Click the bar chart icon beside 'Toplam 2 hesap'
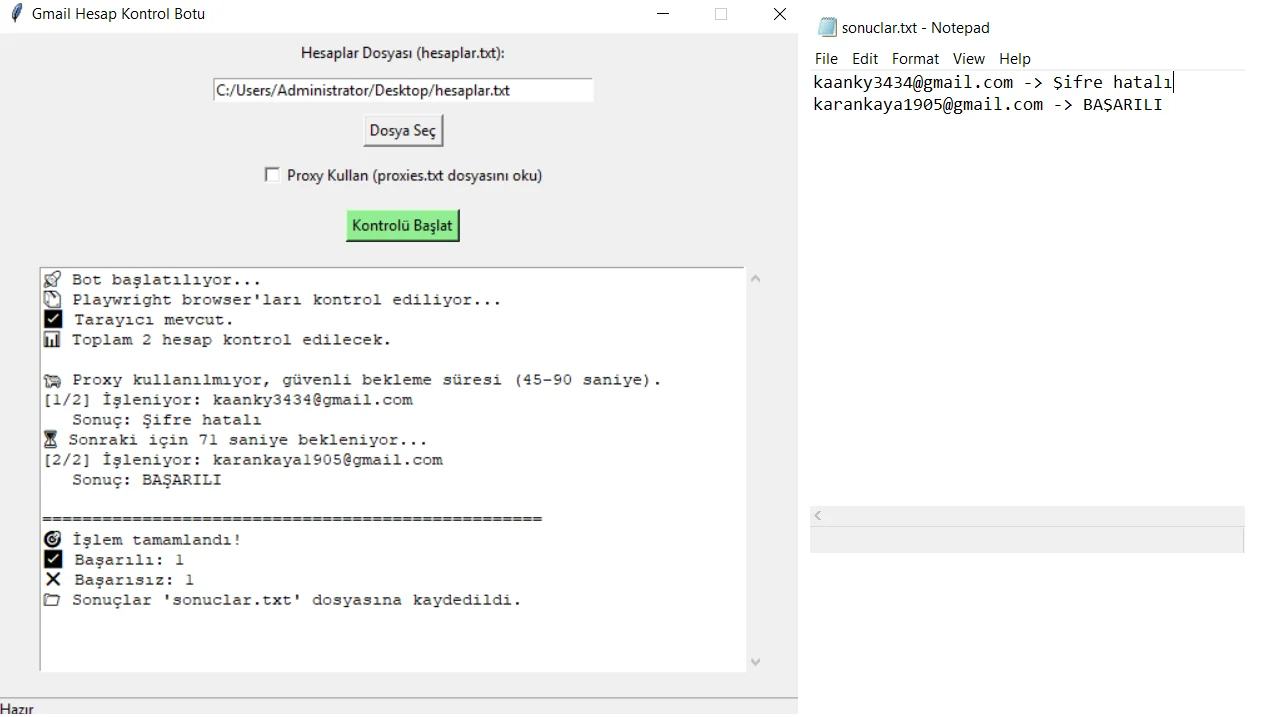This screenshot has height=717, width=1261. click(53, 339)
